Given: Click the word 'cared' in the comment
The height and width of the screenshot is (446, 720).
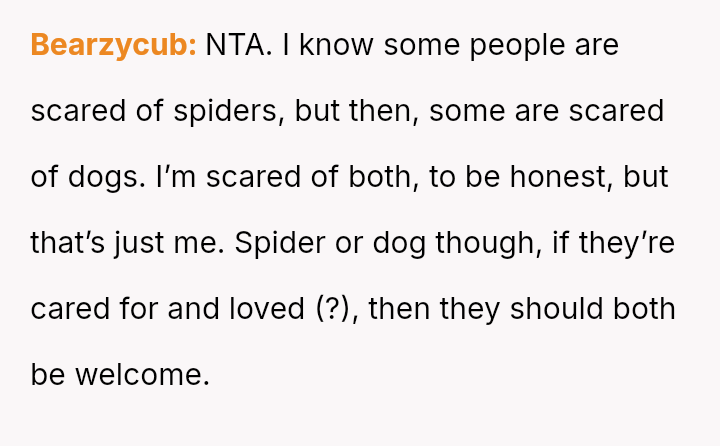Looking at the screenshot, I should [x=67, y=309].
